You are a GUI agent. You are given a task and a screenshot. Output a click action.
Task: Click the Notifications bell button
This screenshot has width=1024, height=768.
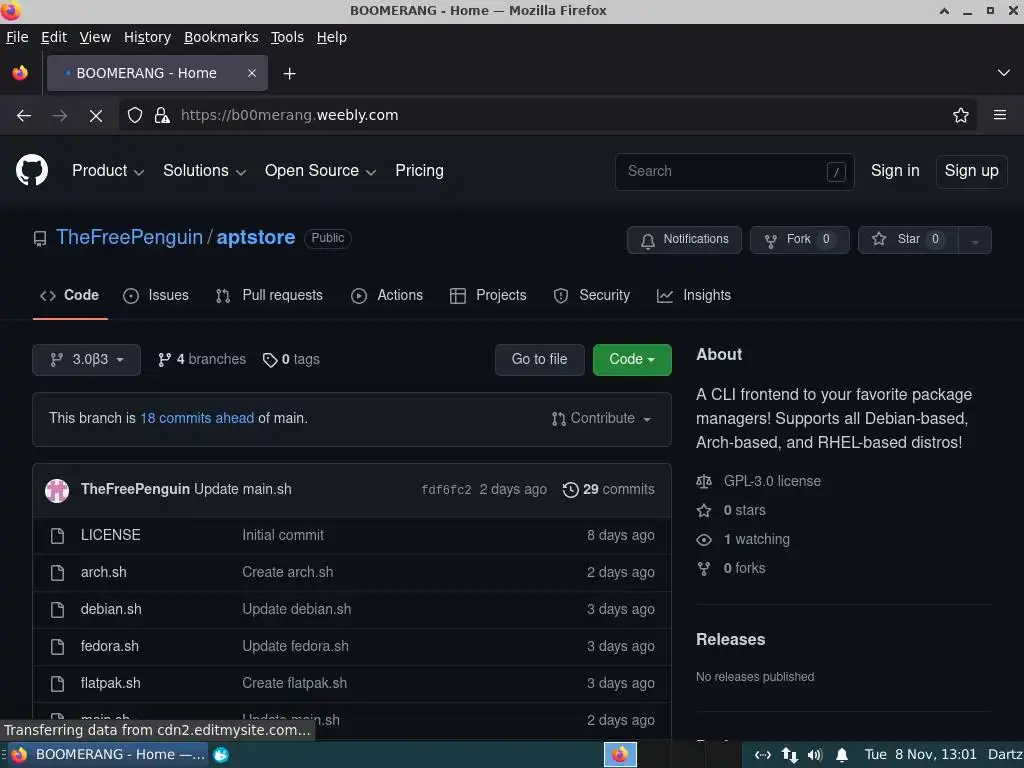[x=684, y=240]
